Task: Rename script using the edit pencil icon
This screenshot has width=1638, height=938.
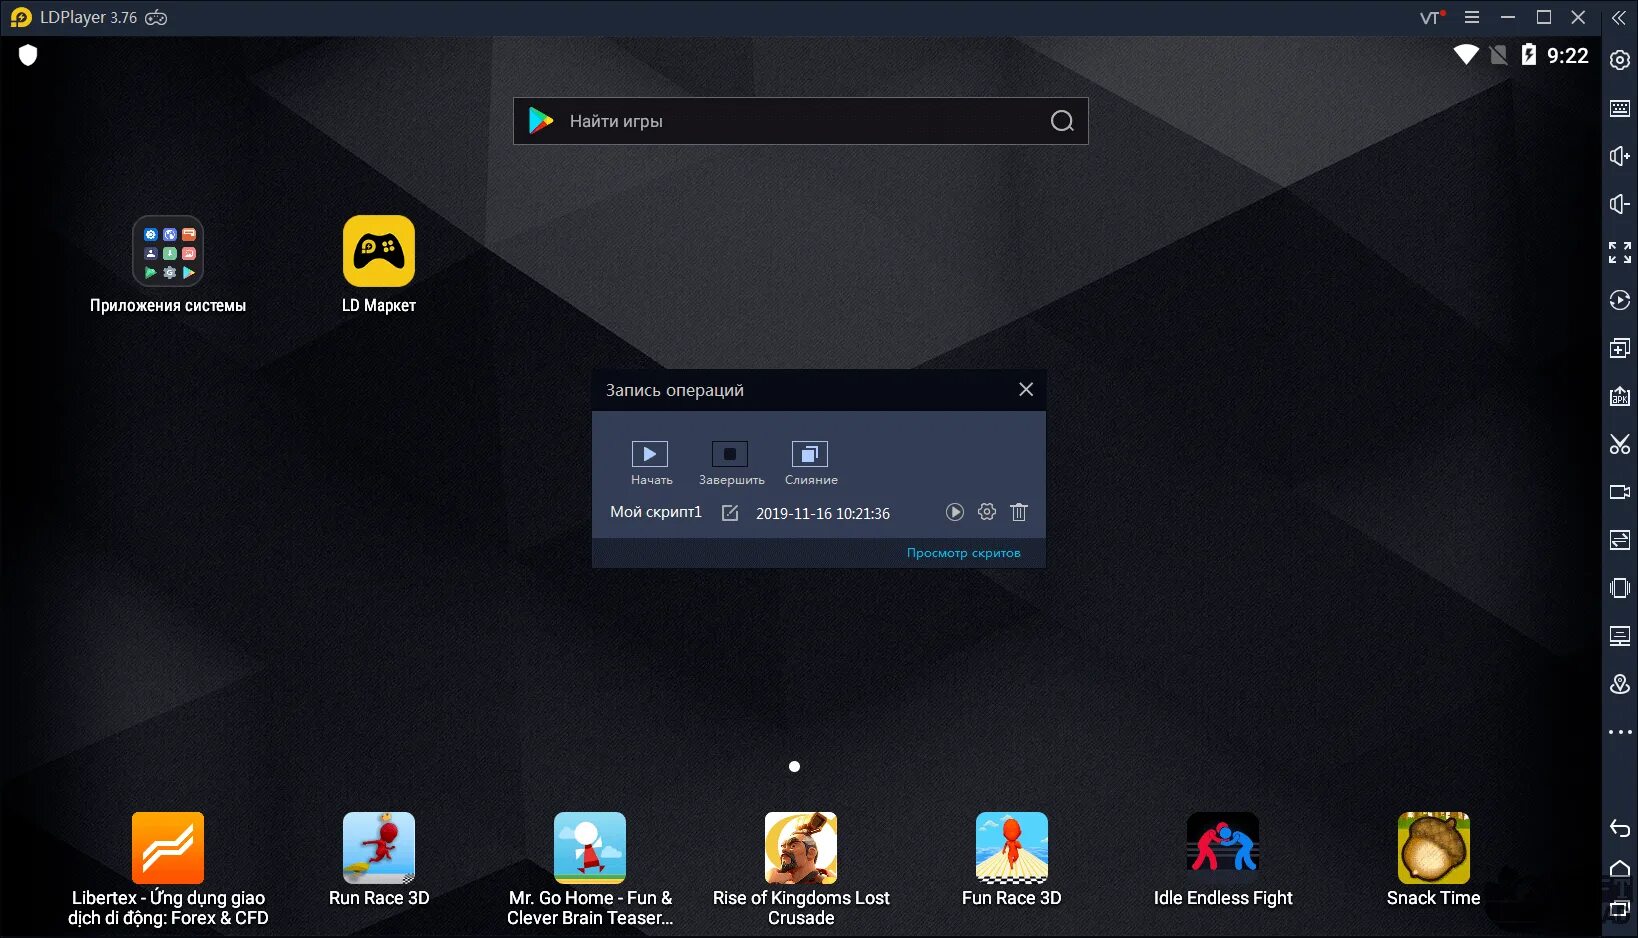Action: (730, 513)
